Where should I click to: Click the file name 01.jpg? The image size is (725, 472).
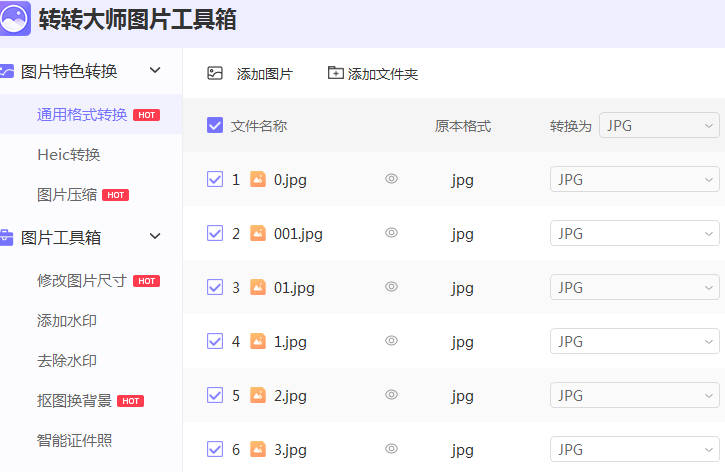point(294,288)
